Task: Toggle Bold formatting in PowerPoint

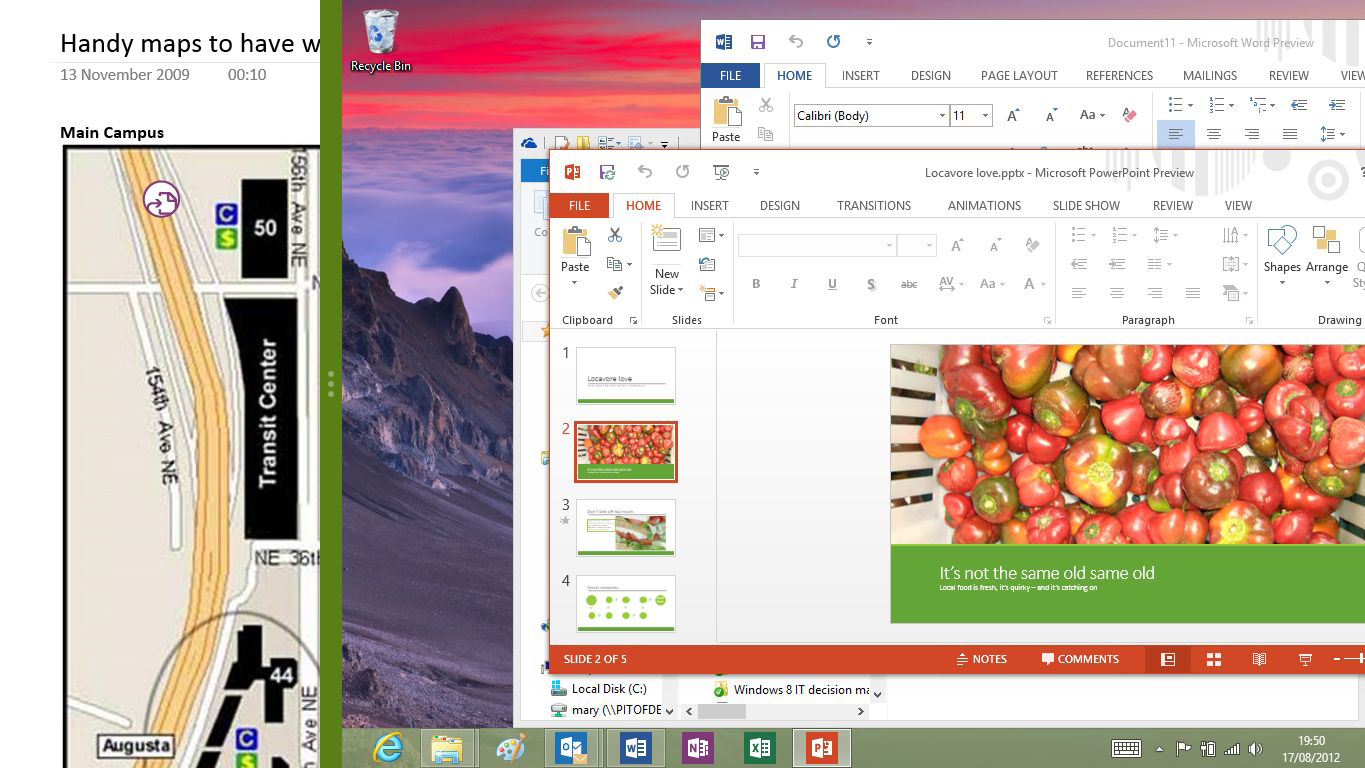Action: (756, 284)
